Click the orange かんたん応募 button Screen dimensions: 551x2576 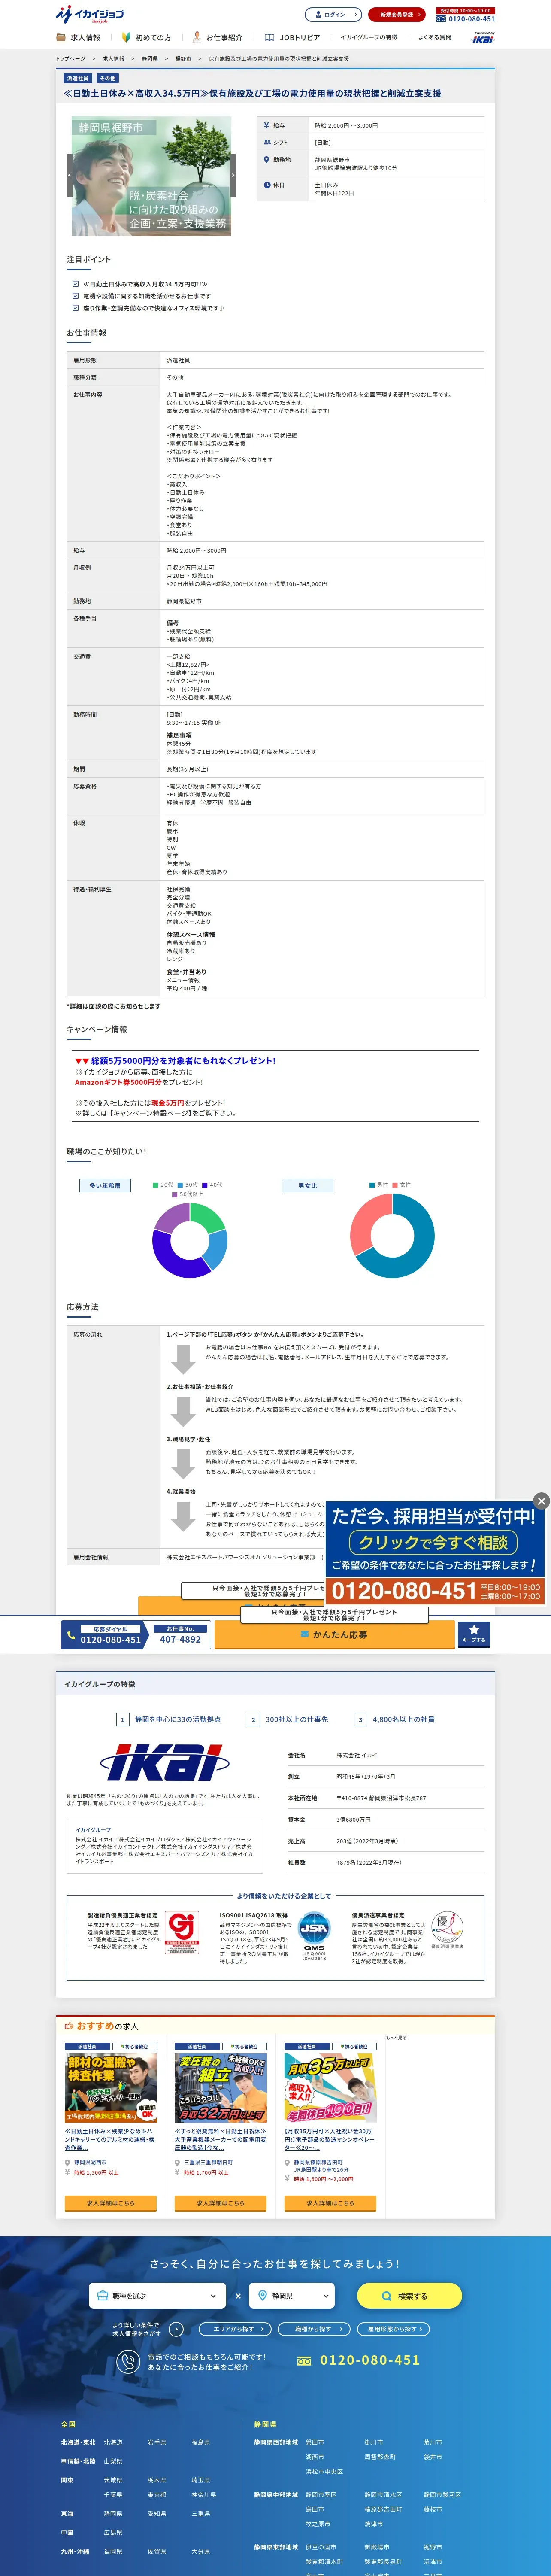333,1635
